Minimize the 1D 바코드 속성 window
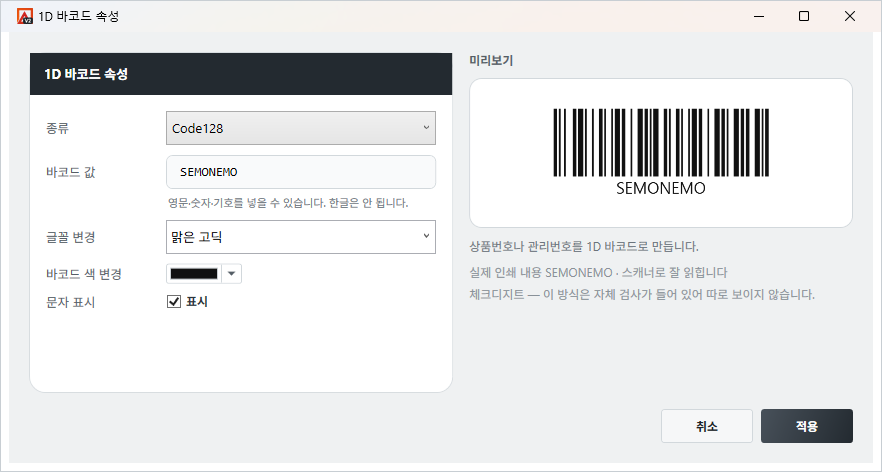882x472 pixels. [x=759, y=16]
